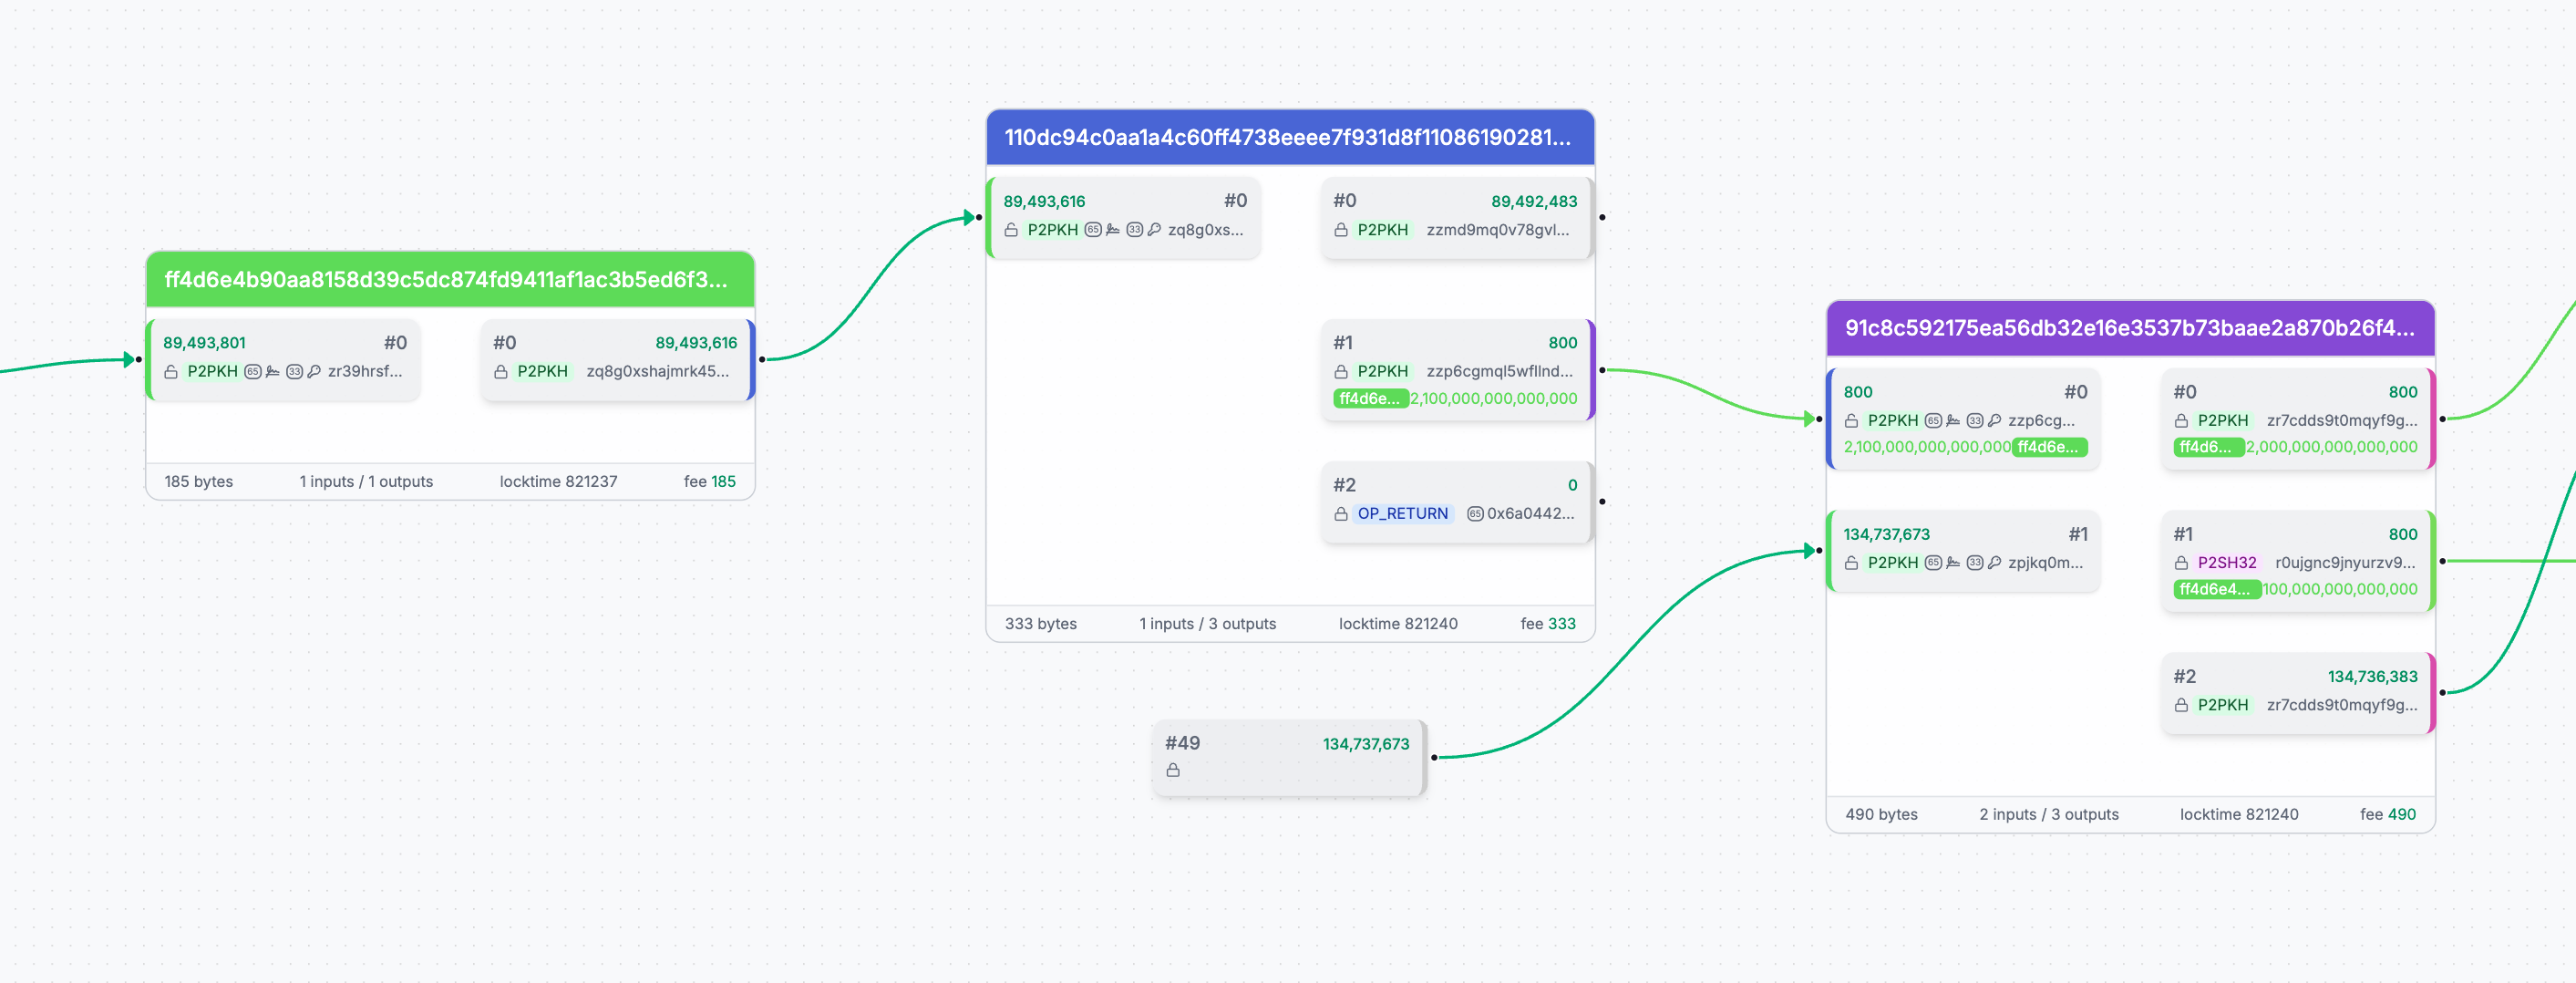Open transaction 110dc94c0aa1a4c60ff... header
Image resolution: width=2576 pixels, height=983 pixels.
point(1290,137)
